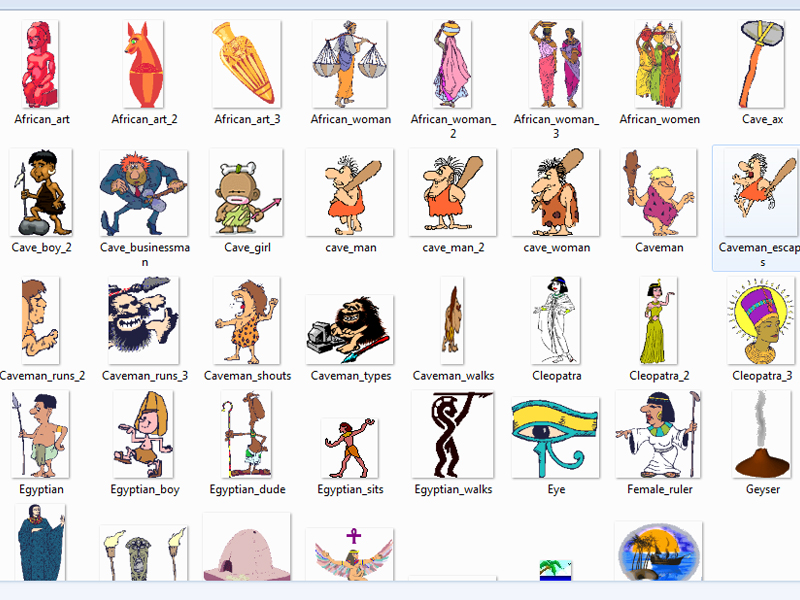Click the African_art_2 red fox vase image
800x600 pixels.
(144, 64)
